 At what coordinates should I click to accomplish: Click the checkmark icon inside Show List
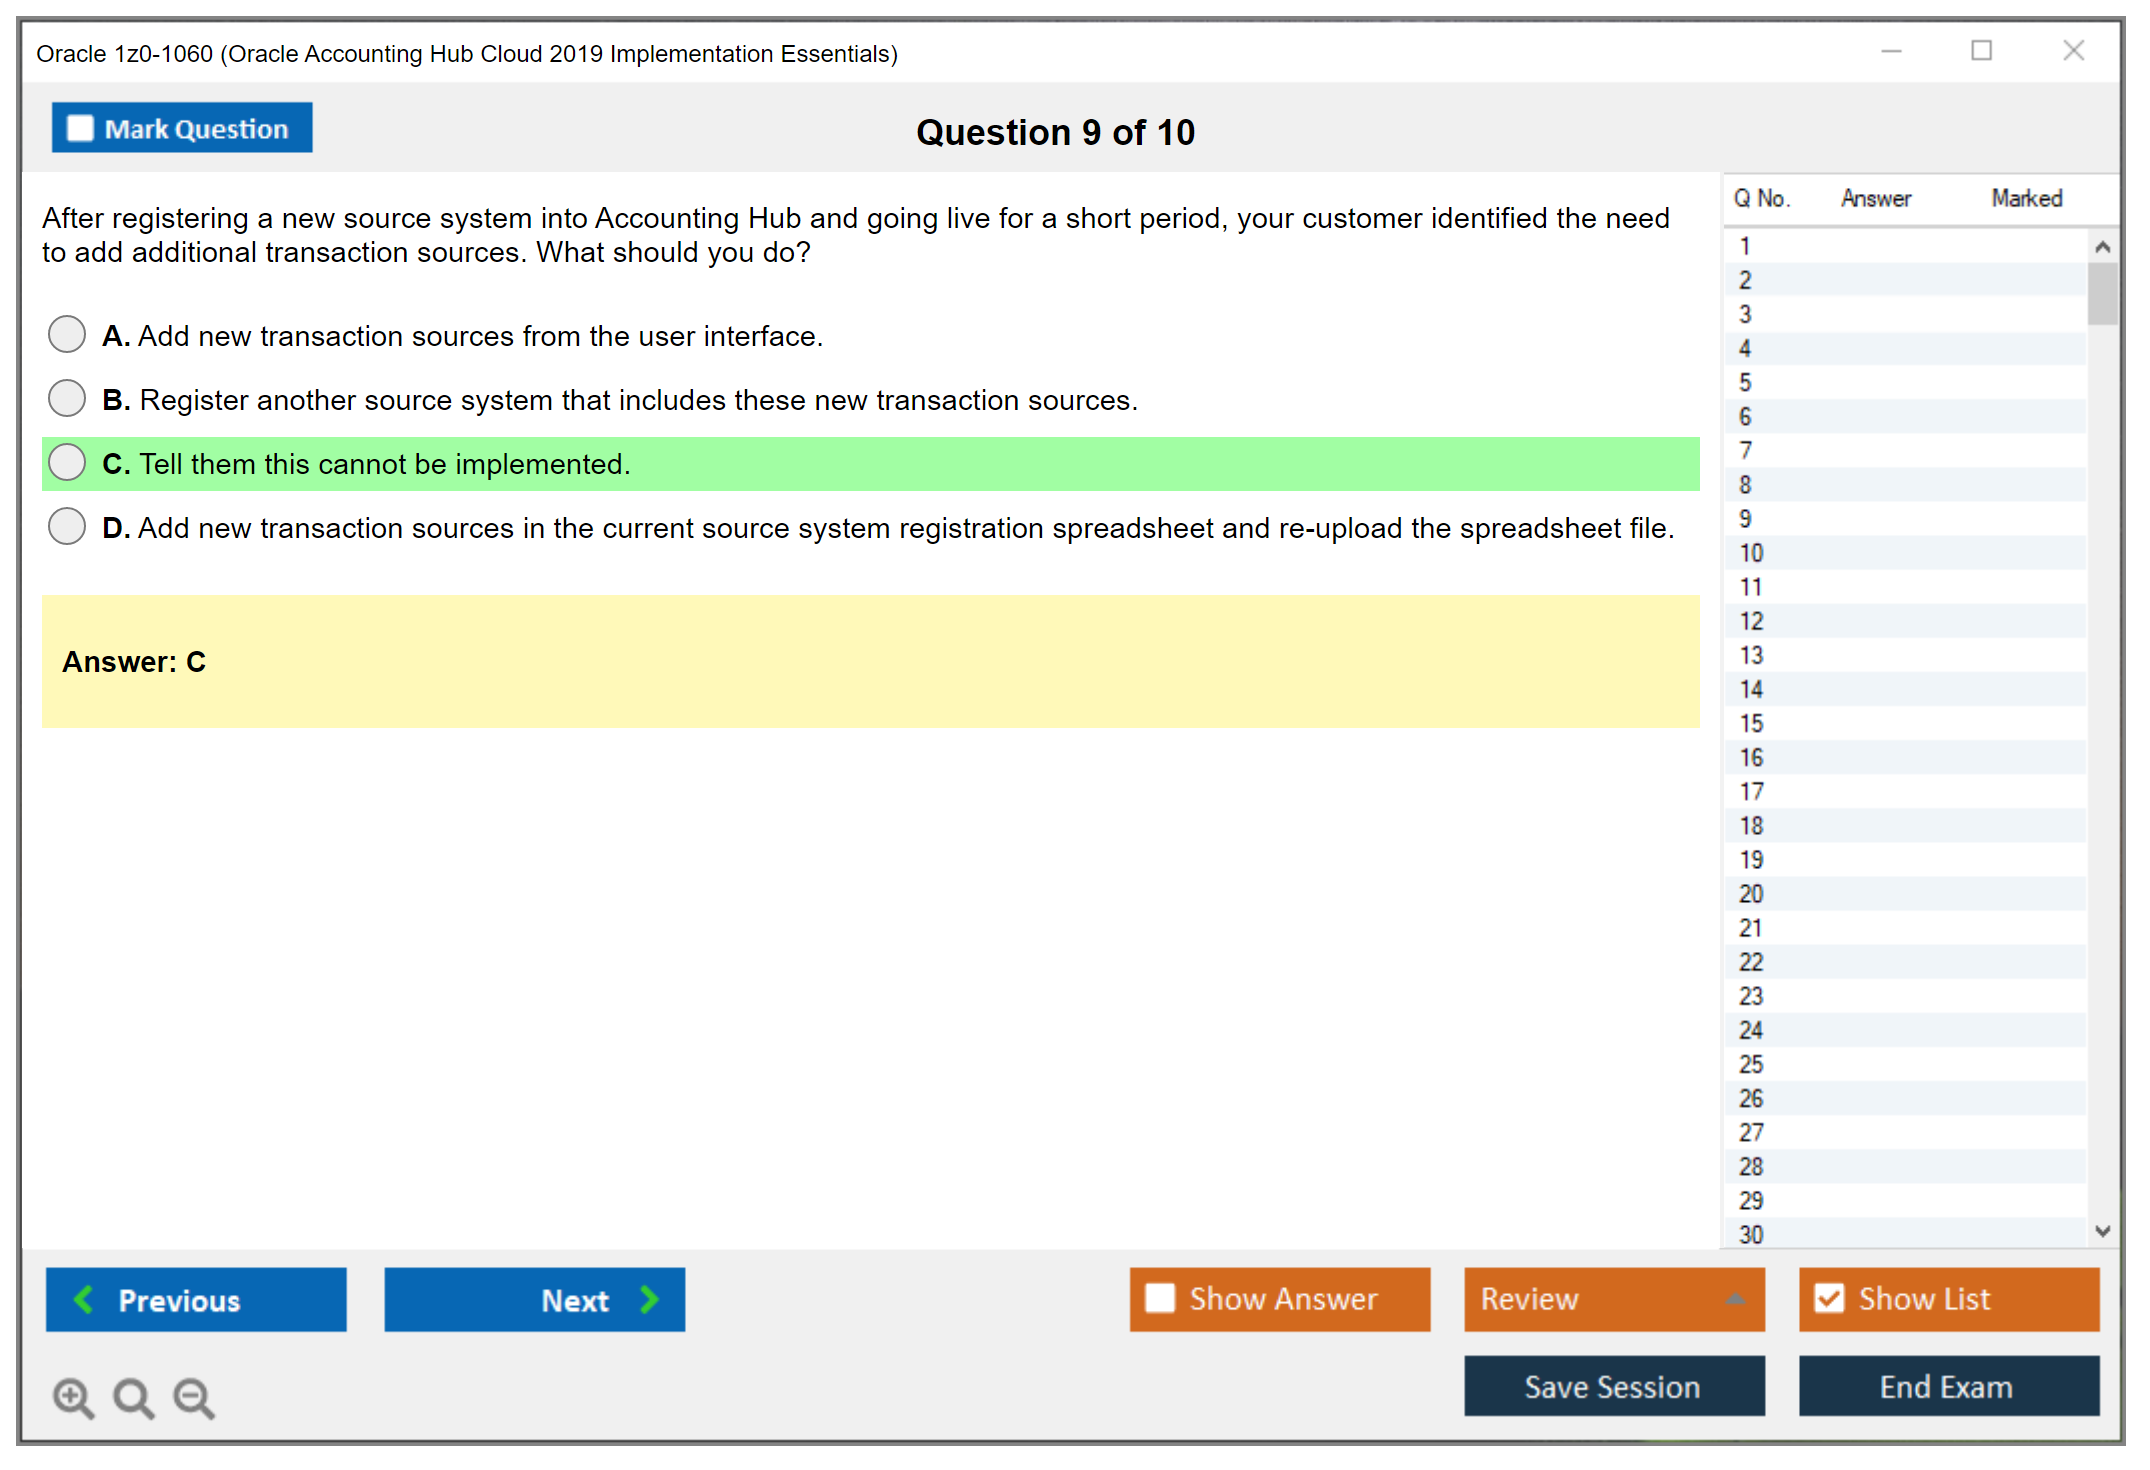click(1831, 1297)
